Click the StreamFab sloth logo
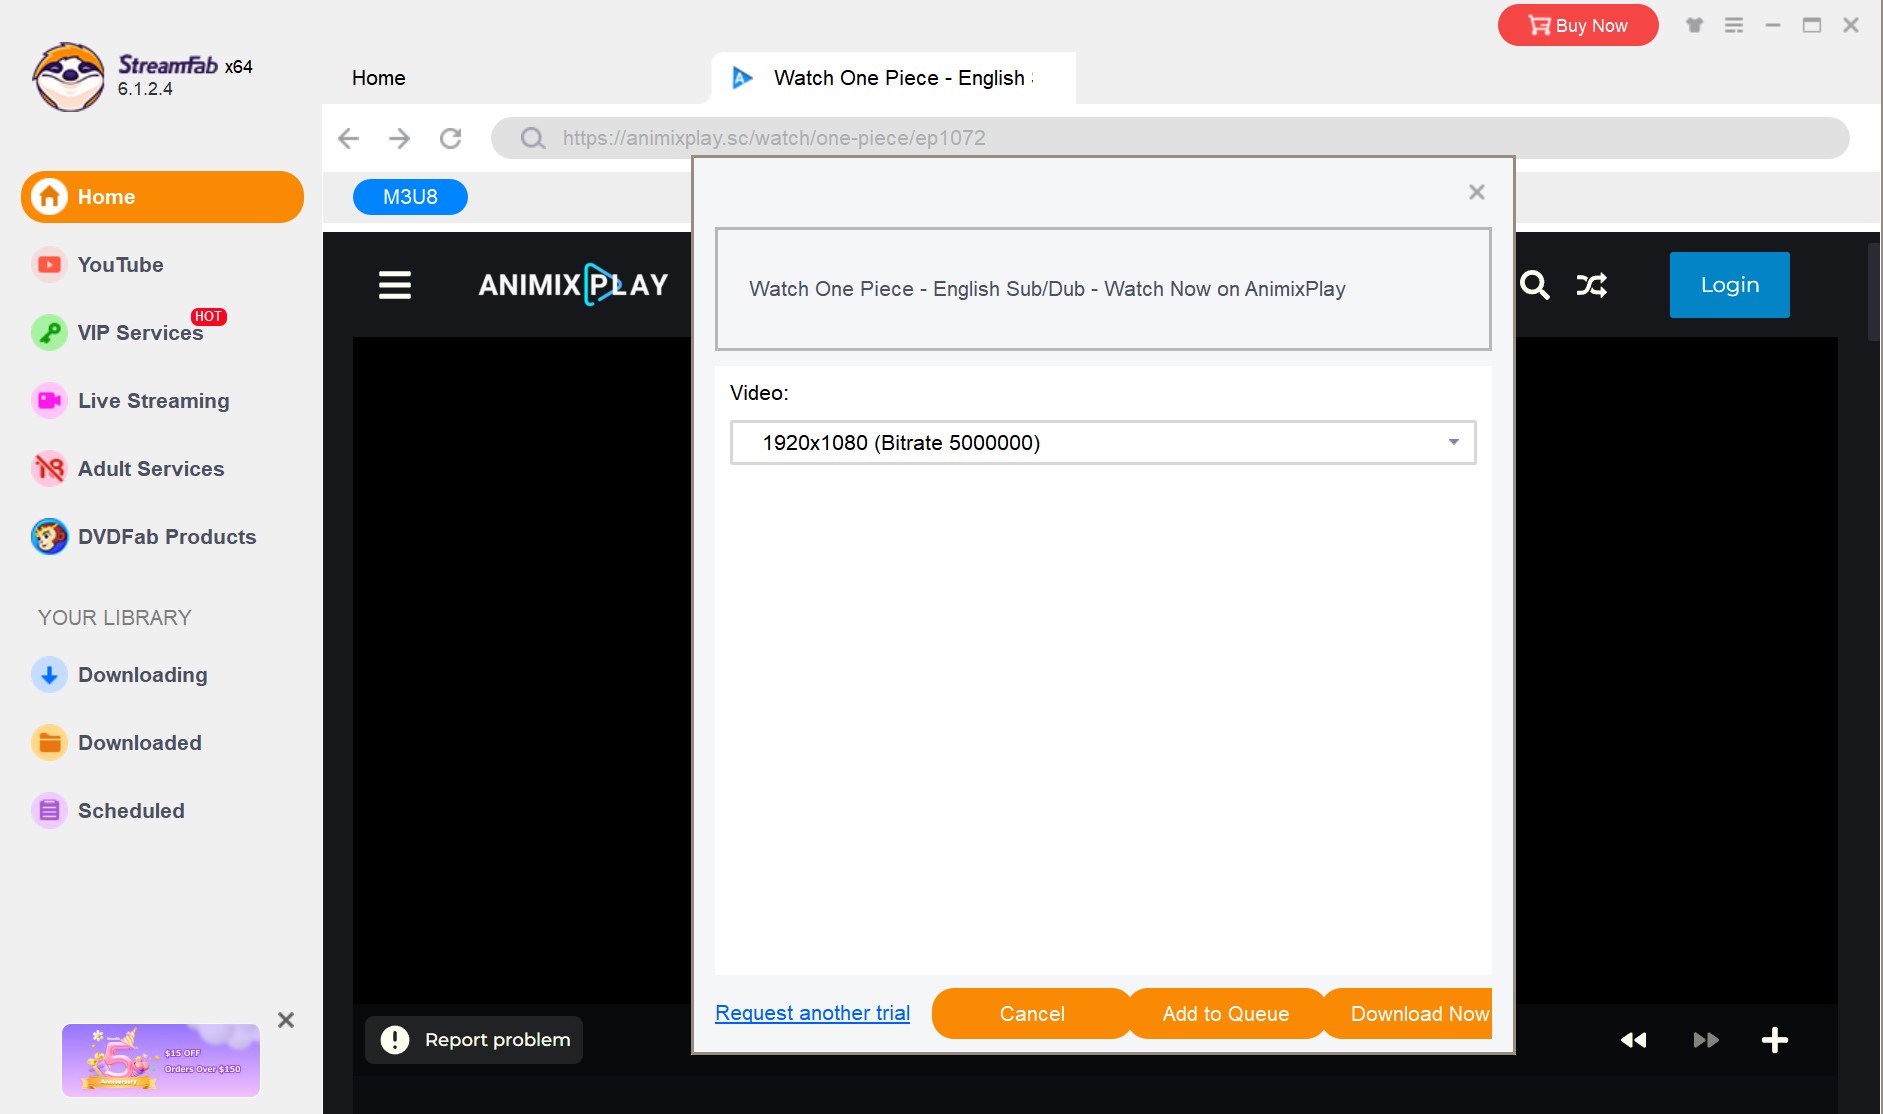 [x=68, y=77]
